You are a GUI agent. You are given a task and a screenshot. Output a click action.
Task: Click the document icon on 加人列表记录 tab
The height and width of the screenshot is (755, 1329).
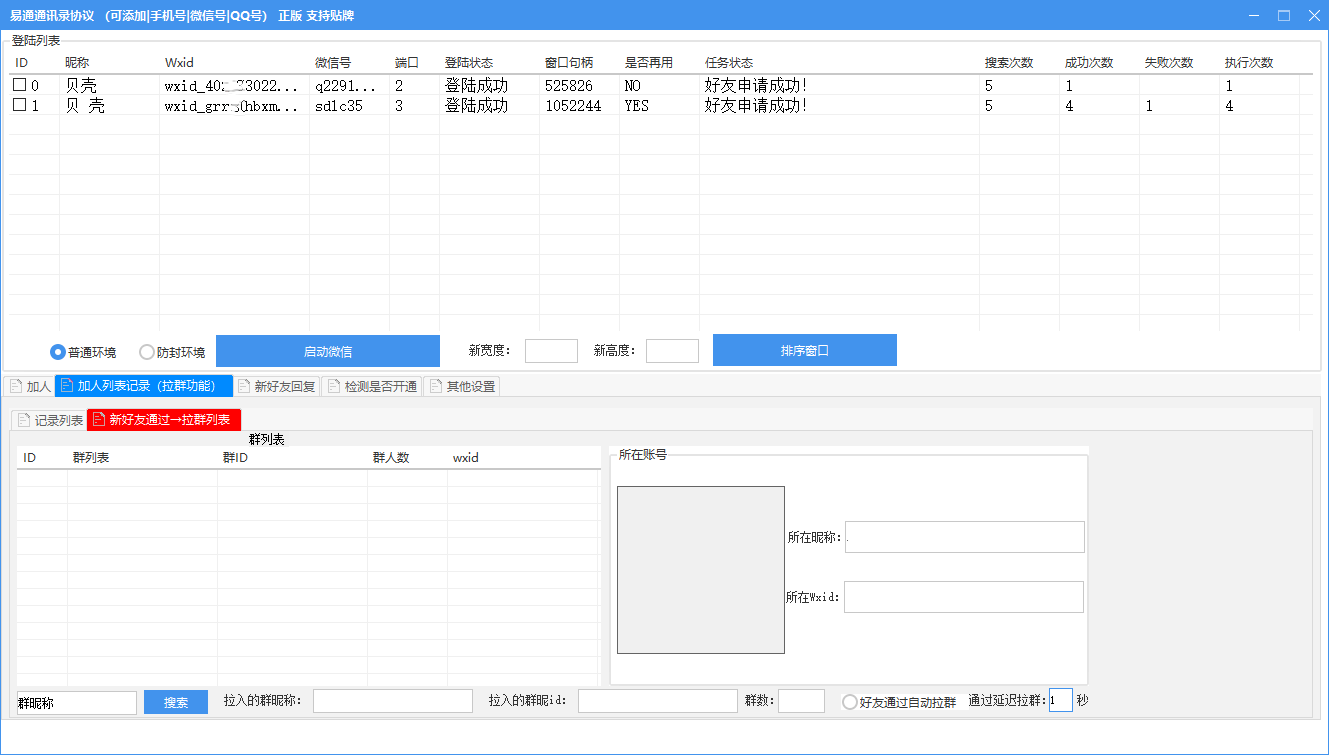(67, 386)
